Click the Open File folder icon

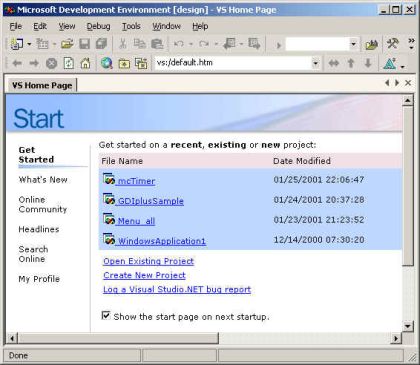[x=67, y=44]
